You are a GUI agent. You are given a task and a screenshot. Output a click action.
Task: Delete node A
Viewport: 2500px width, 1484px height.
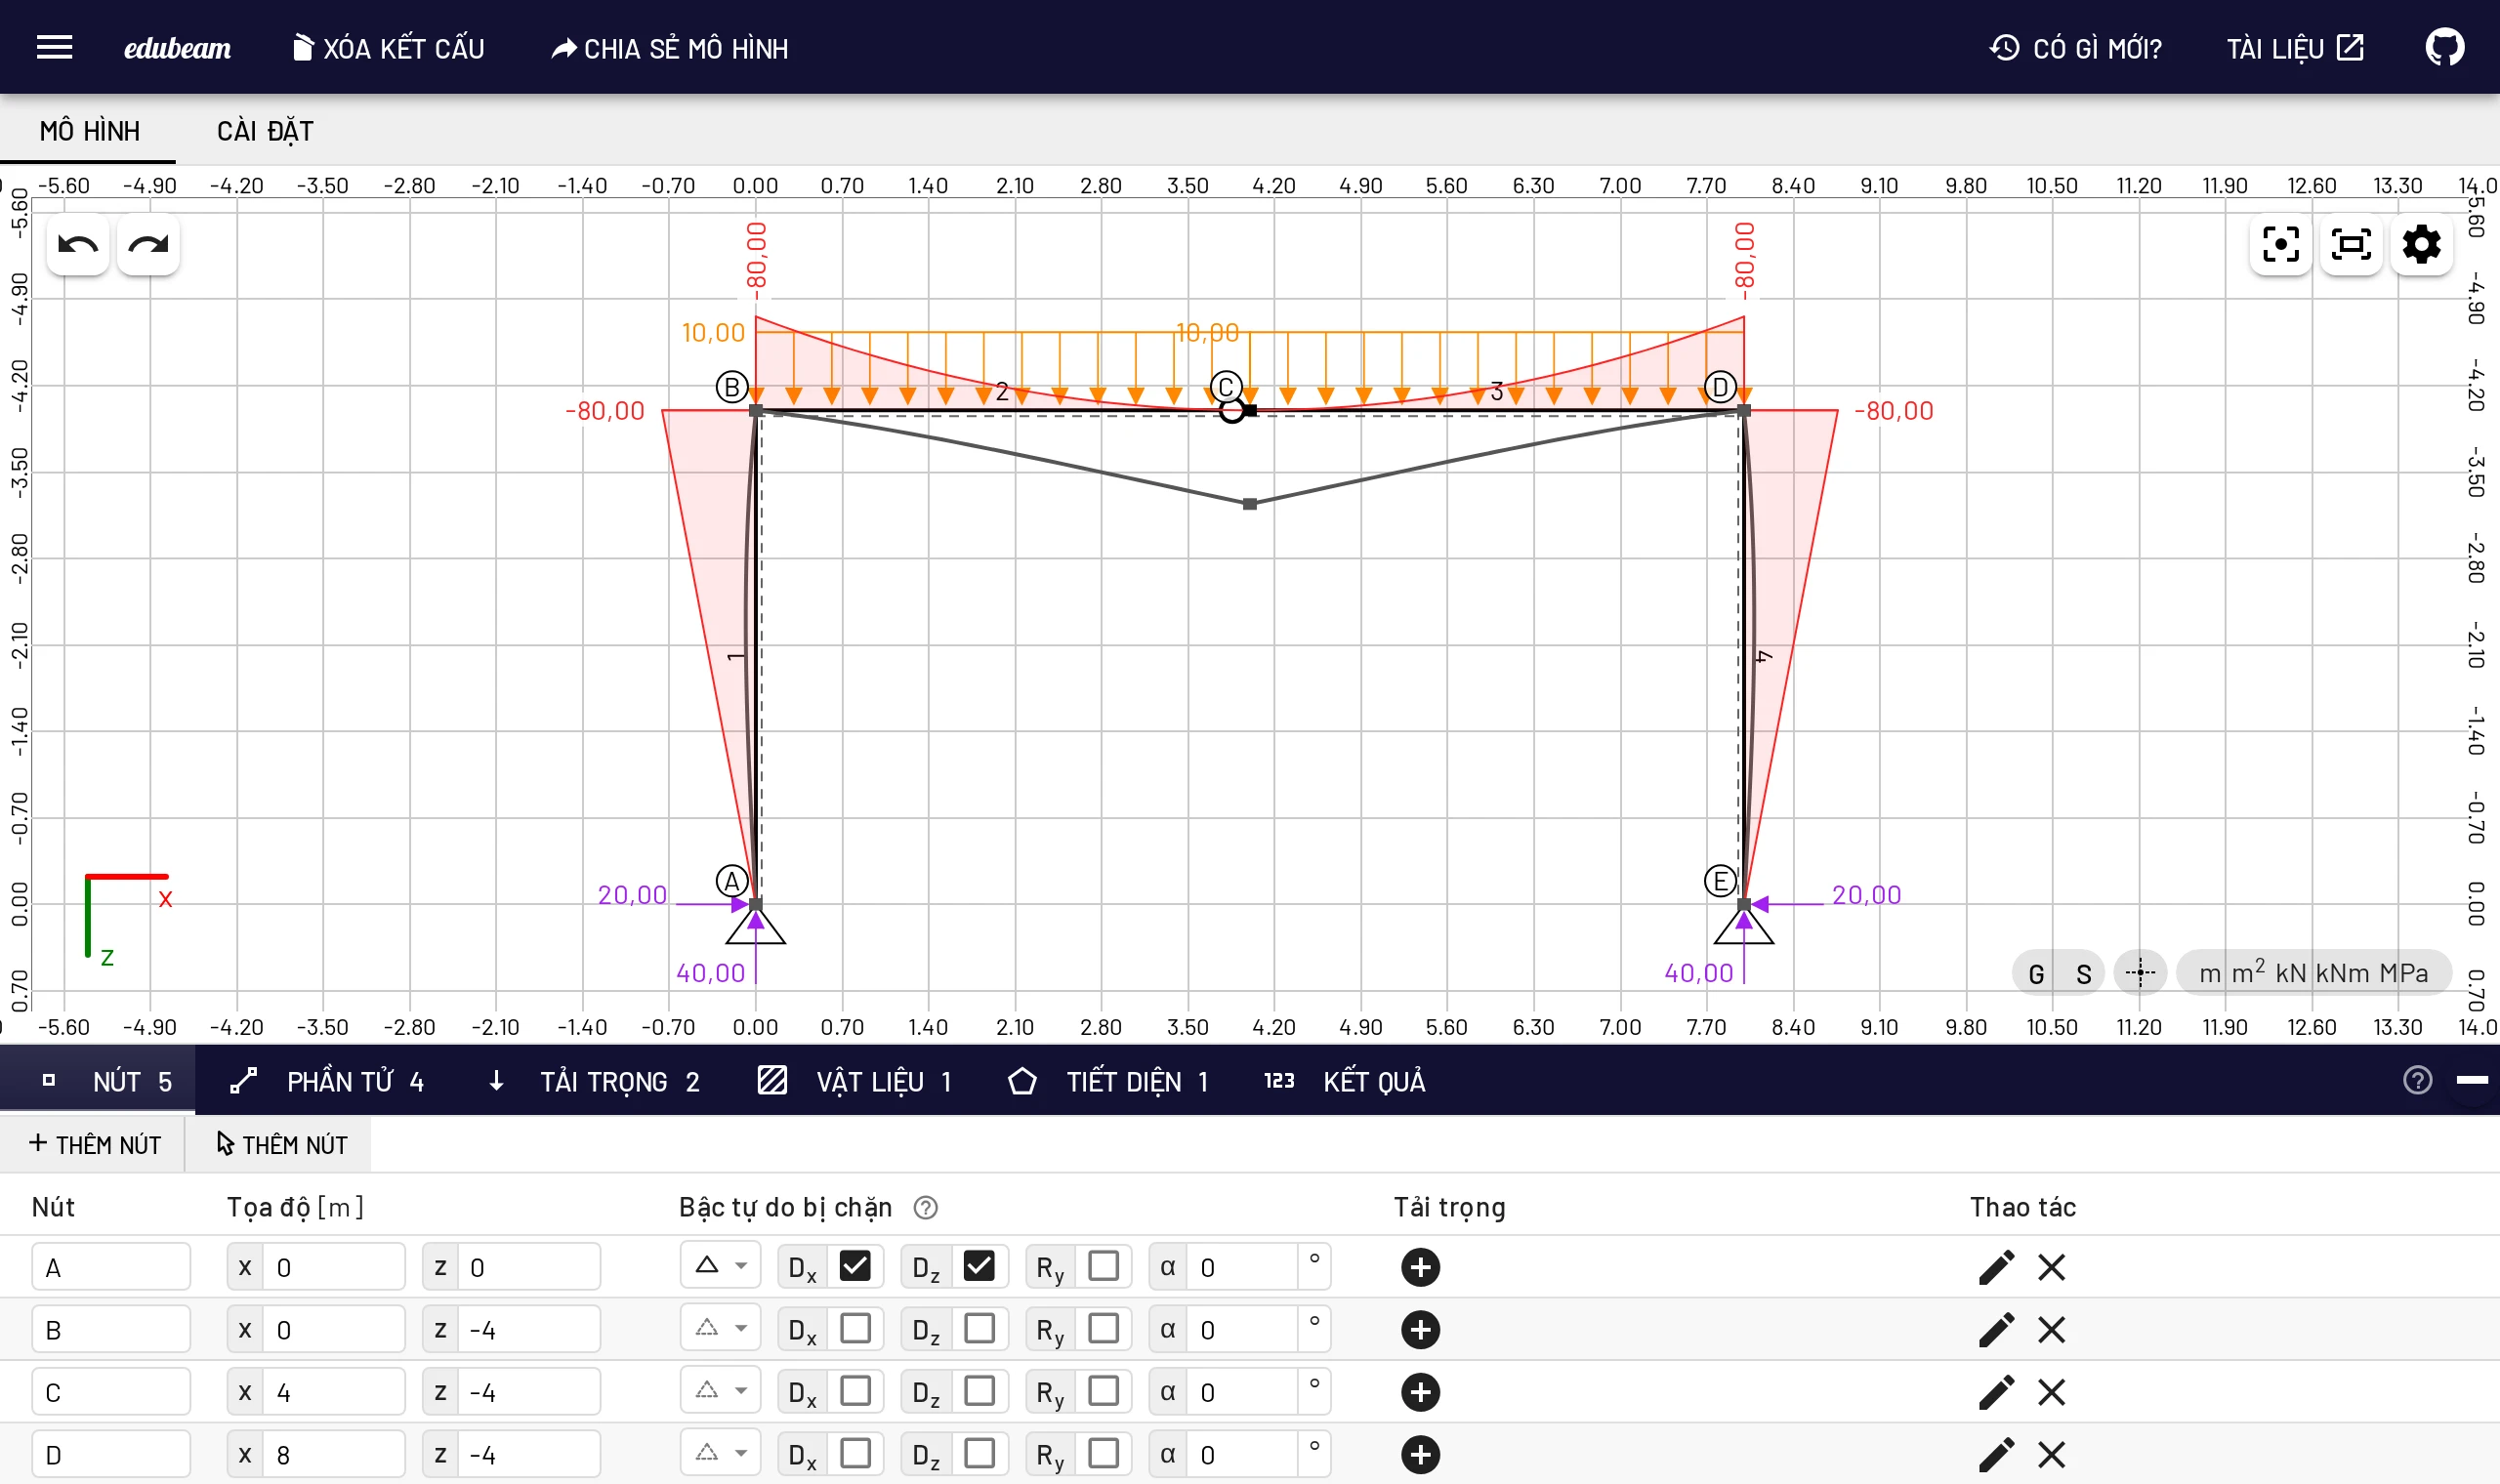click(x=2051, y=1267)
